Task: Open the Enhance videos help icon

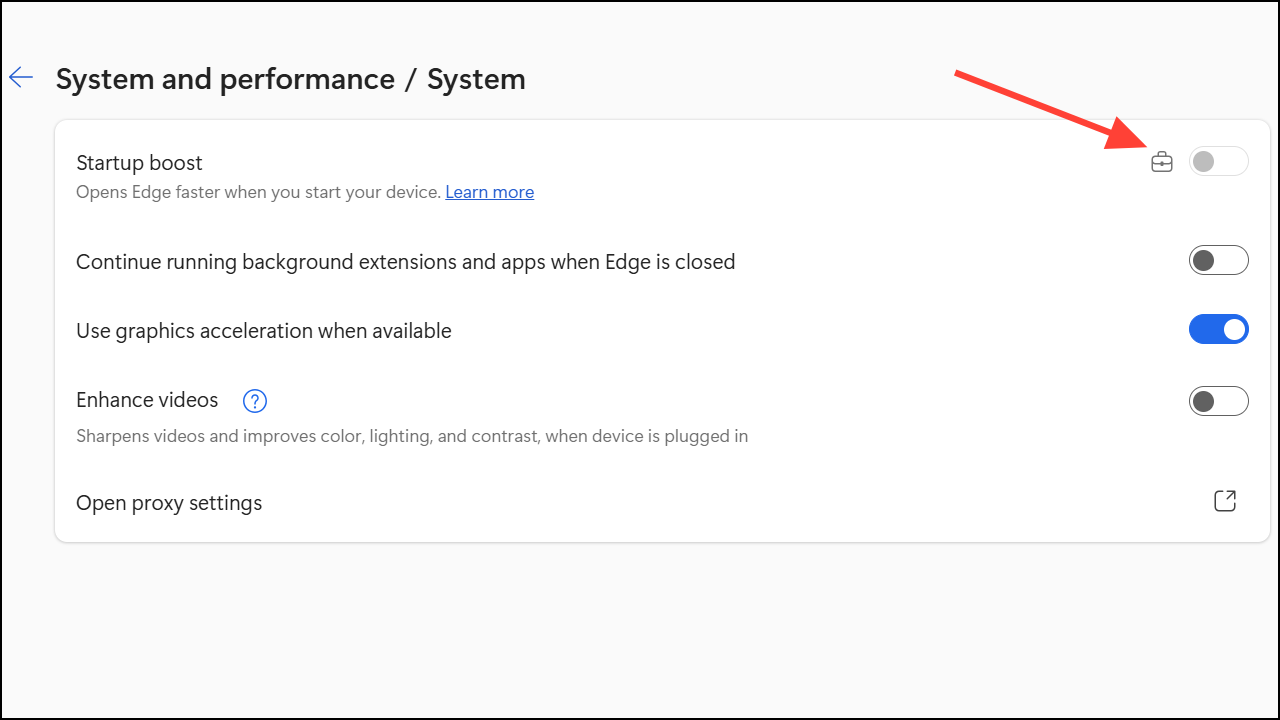Action: 255,401
